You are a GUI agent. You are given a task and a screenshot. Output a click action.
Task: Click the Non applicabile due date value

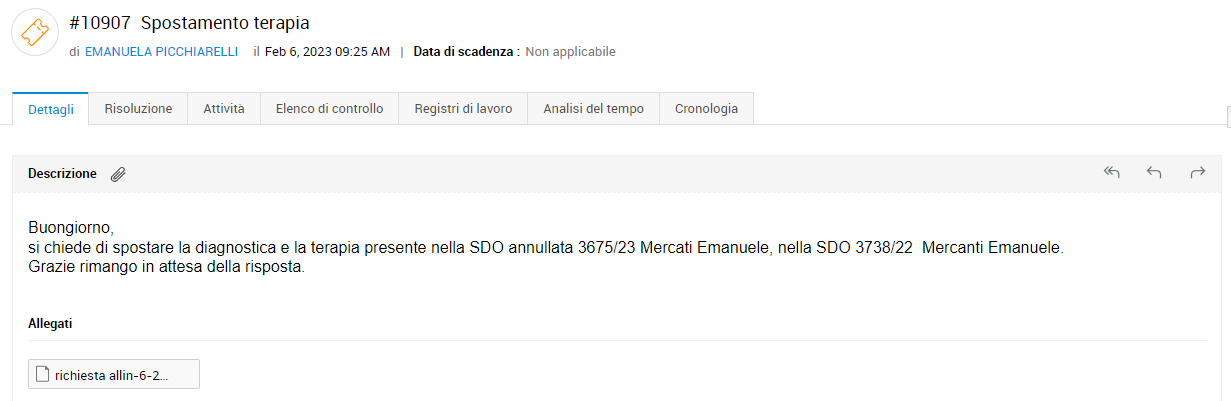coord(570,51)
